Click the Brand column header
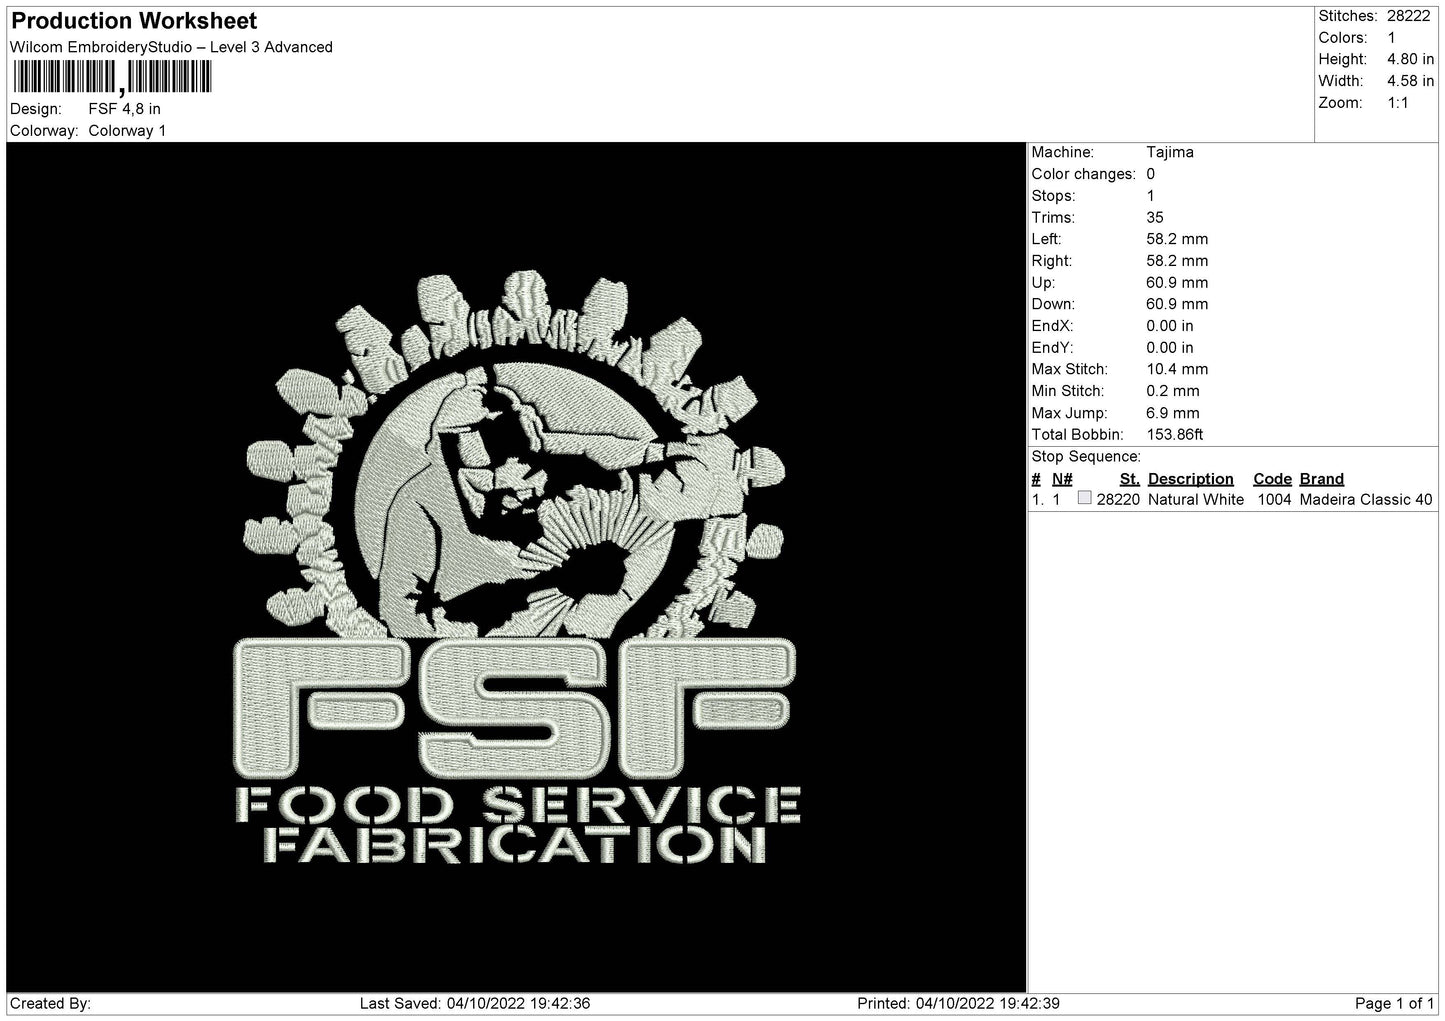1445x1021 pixels. point(1321,479)
